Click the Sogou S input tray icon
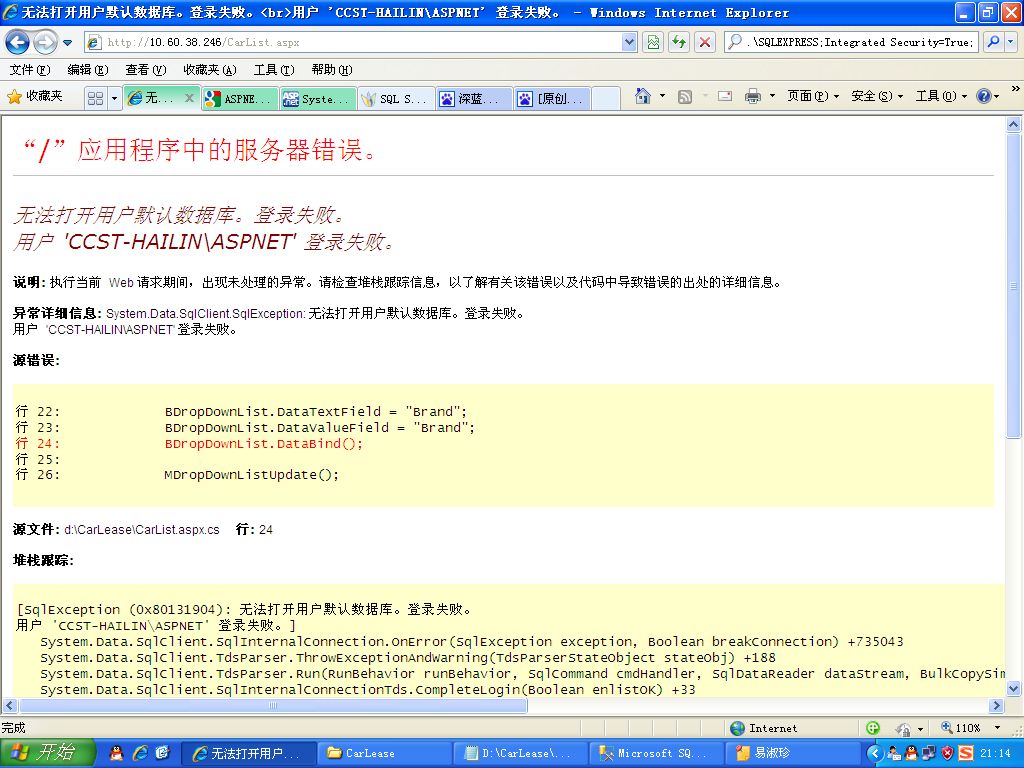 click(966, 754)
